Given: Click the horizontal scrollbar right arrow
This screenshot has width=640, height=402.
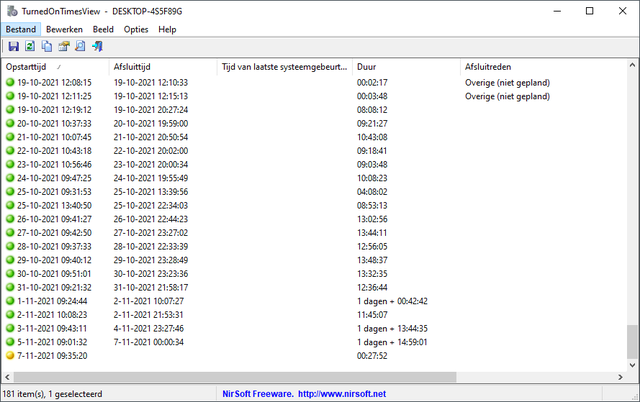Looking at the screenshot, I should 620,377.
